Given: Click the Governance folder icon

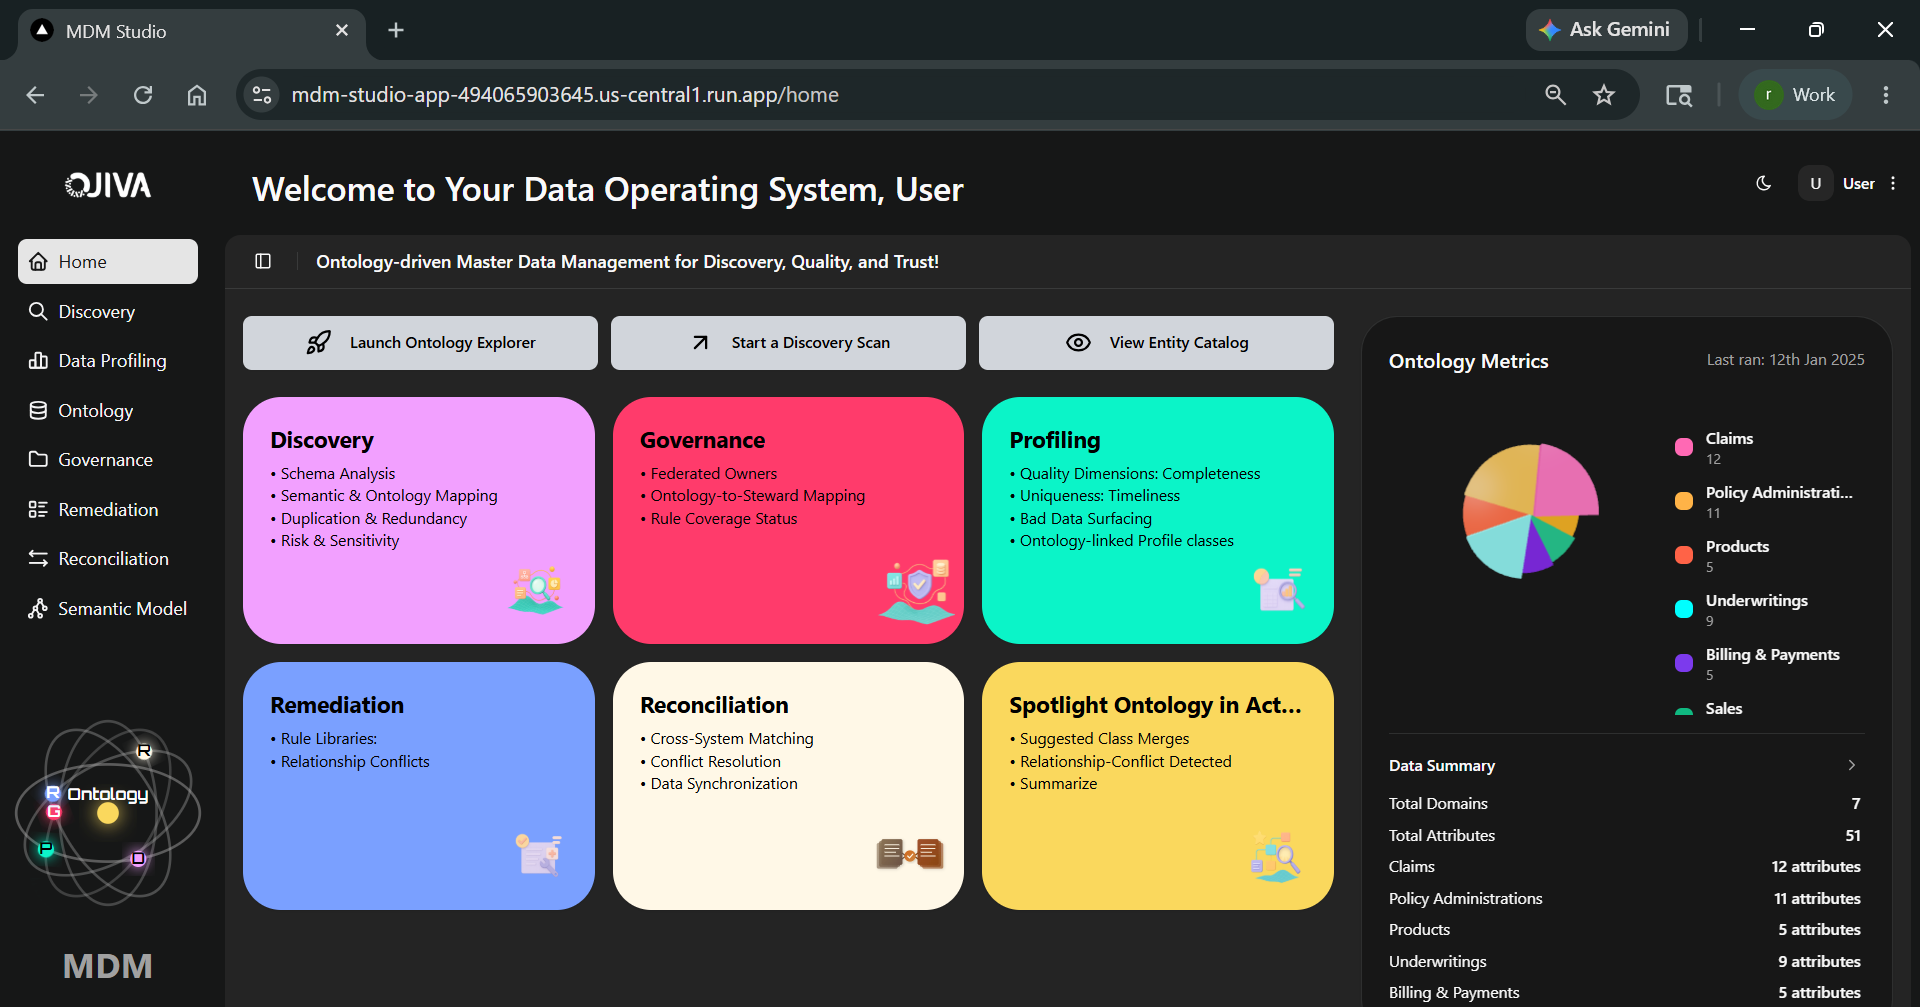Looking at the screenshot, I should pyautogui.click(x=38, y=459).
